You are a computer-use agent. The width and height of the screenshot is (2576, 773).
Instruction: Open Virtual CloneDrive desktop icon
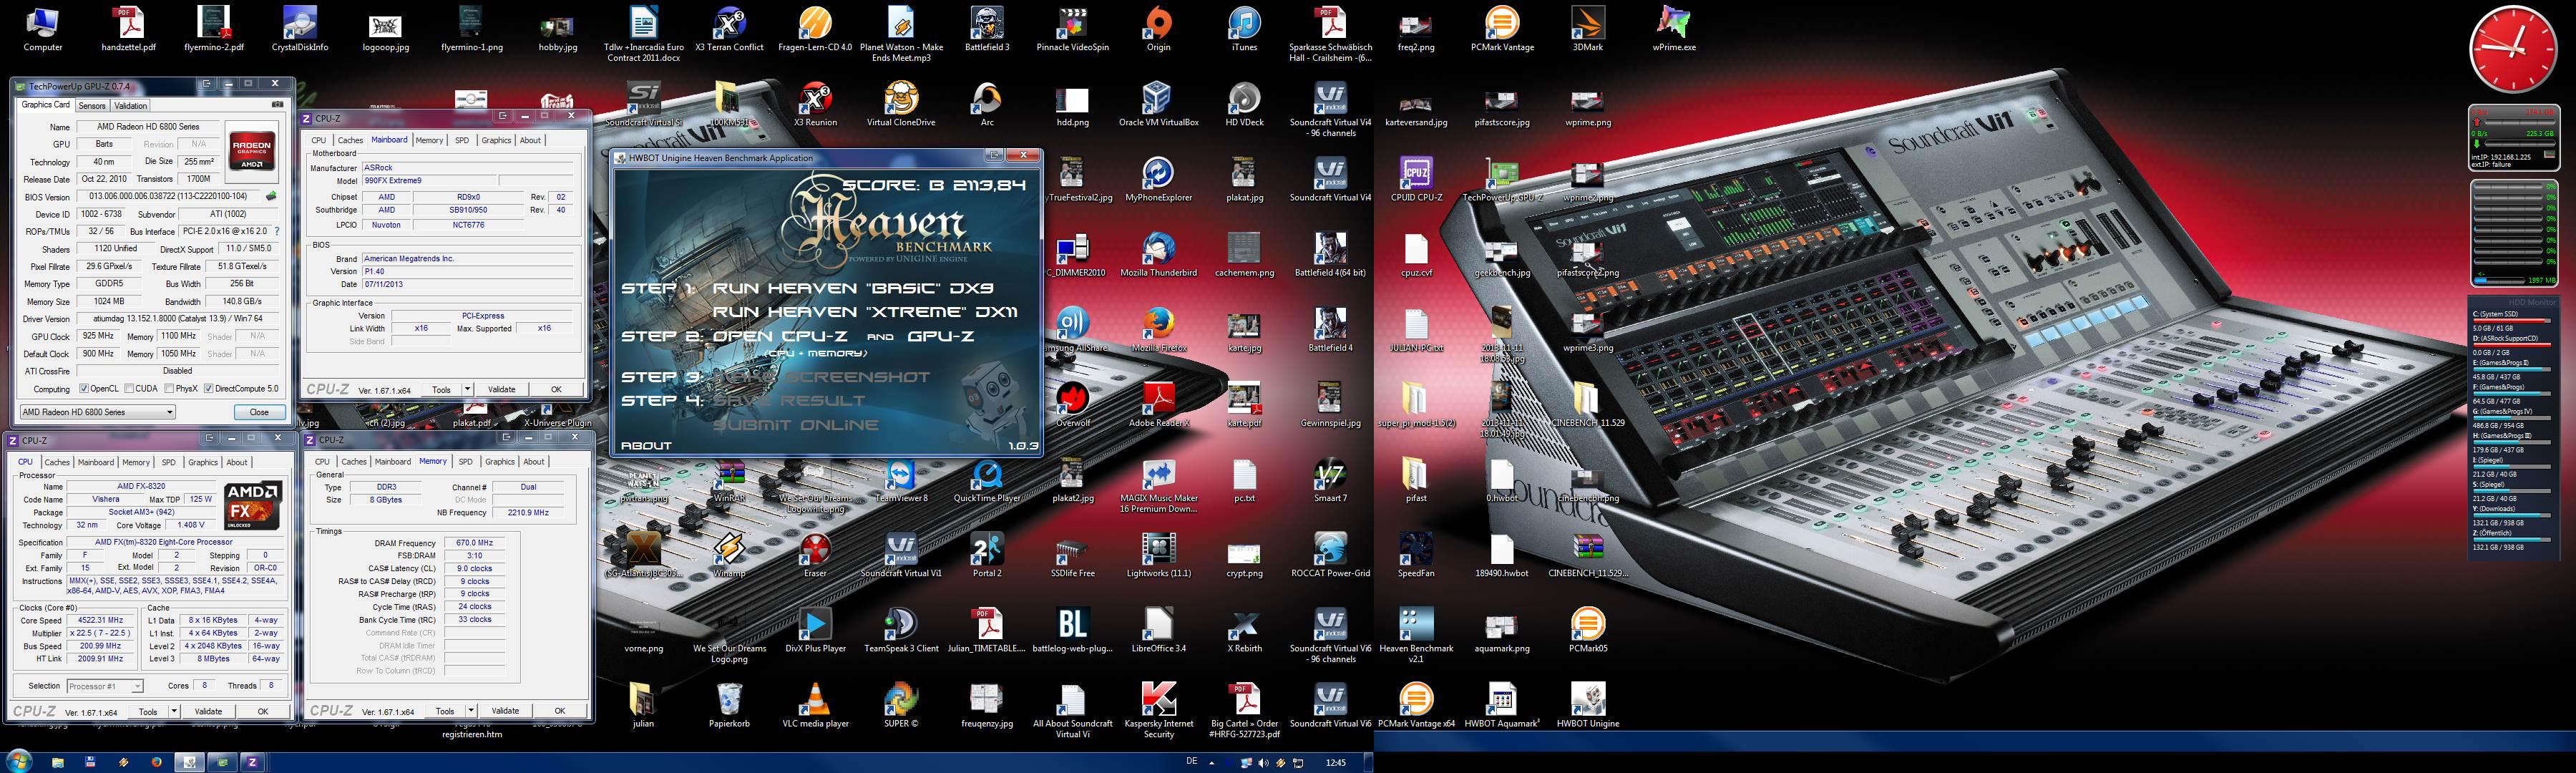[x=901, y=104]
